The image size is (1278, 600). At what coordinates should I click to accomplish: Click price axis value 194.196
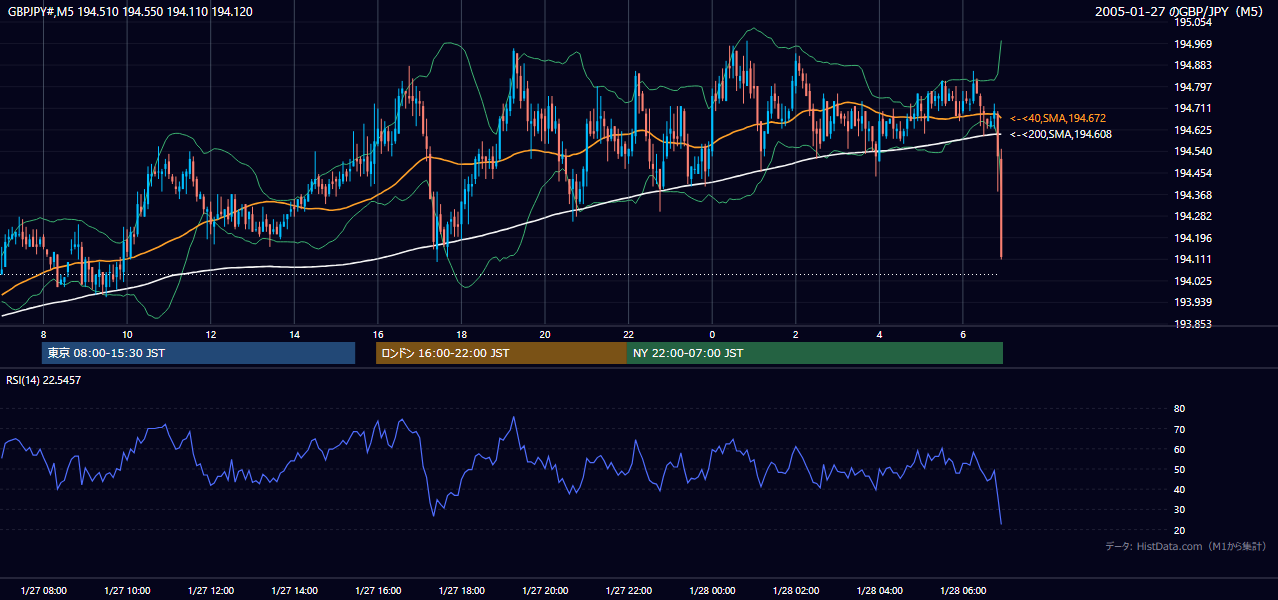[x=1193, y=238]
